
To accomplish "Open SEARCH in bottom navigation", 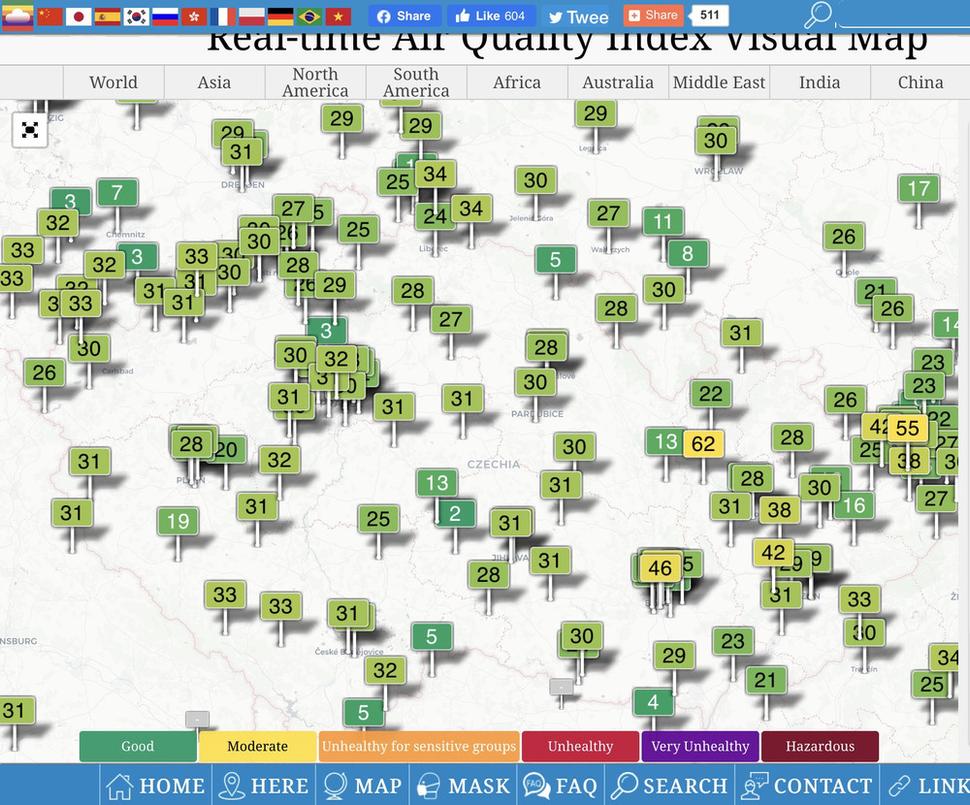I will pos(669,785).
